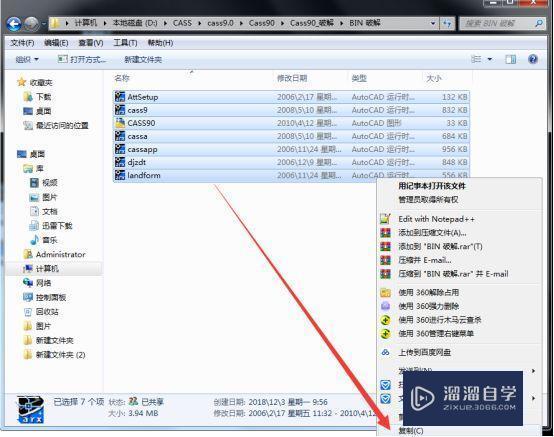Click the refresh button beside address bar
The width and height of the screenshot is (554, 437).
(447, 24)
